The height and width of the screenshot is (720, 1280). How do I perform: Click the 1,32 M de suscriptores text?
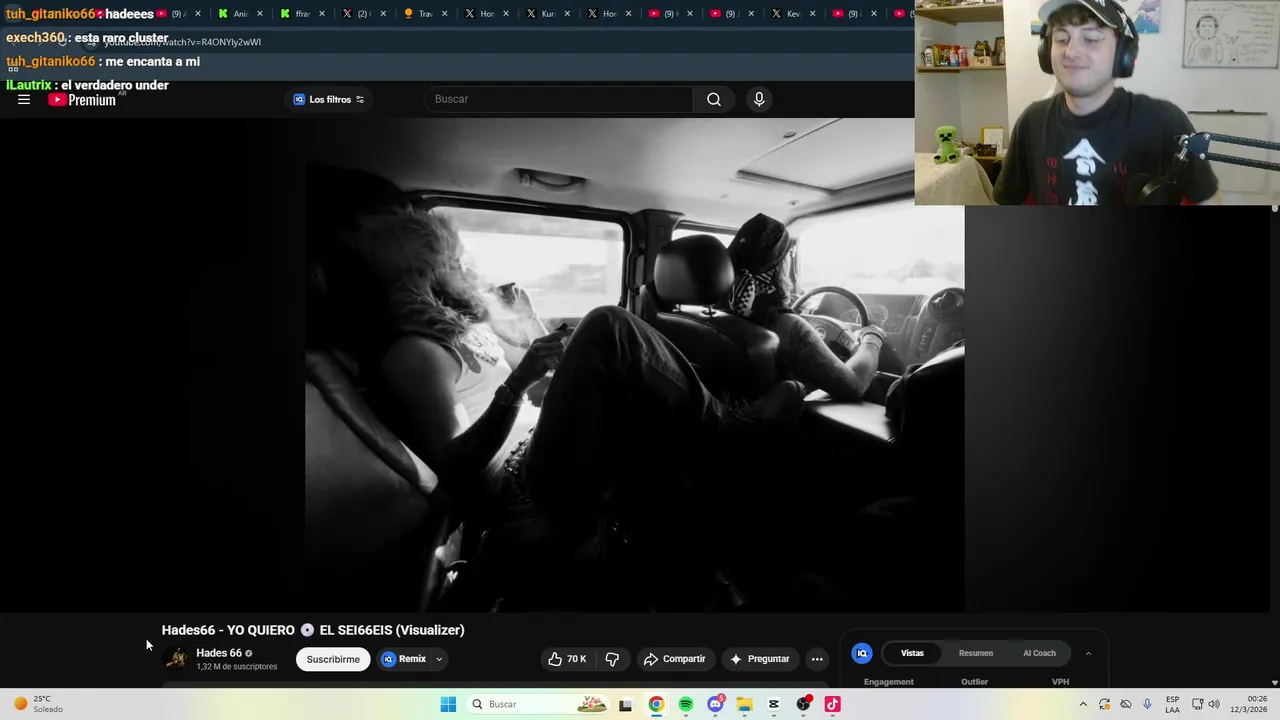[237, 667]
